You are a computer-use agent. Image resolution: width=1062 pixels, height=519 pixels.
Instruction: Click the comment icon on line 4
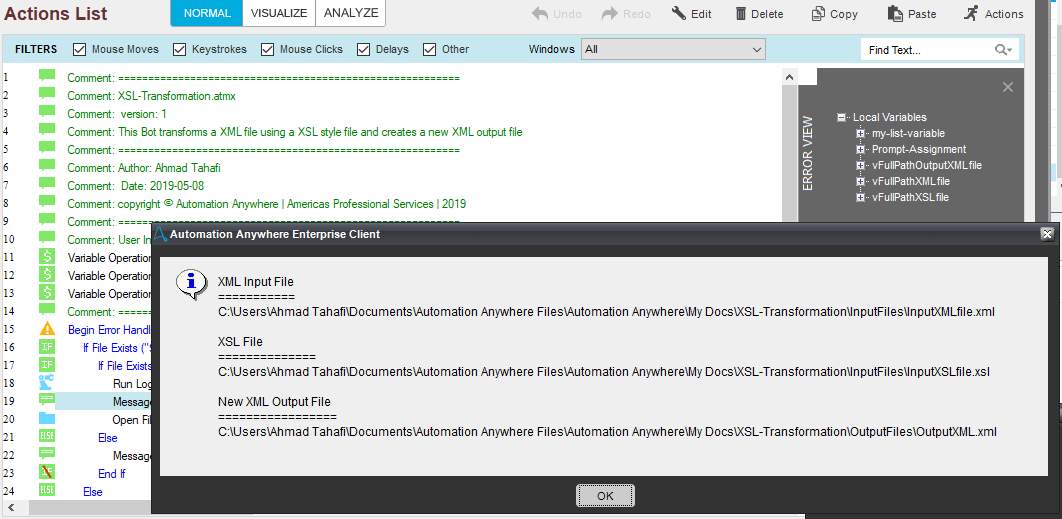click(x=47, y=129)
